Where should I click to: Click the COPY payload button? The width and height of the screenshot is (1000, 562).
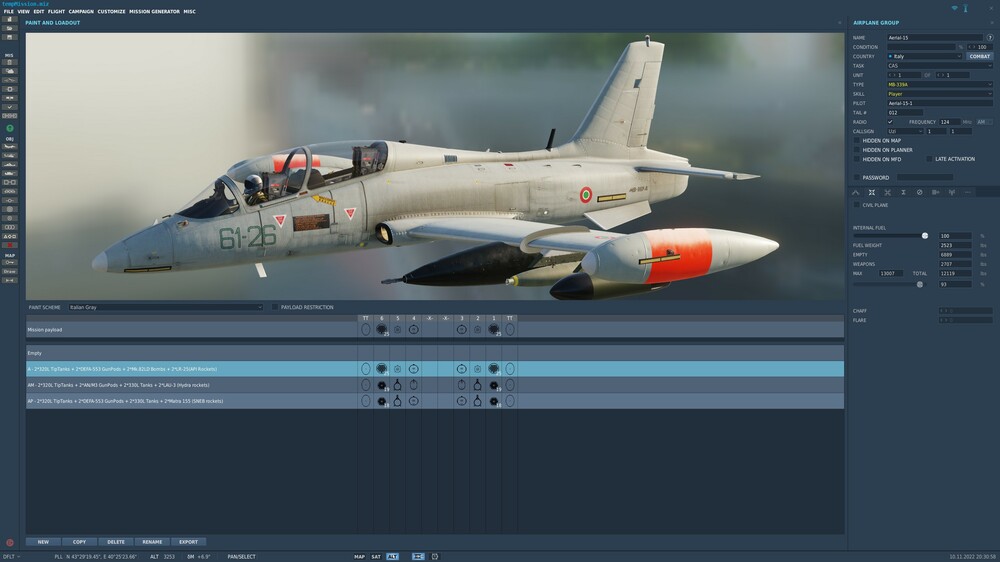[79, 542]
